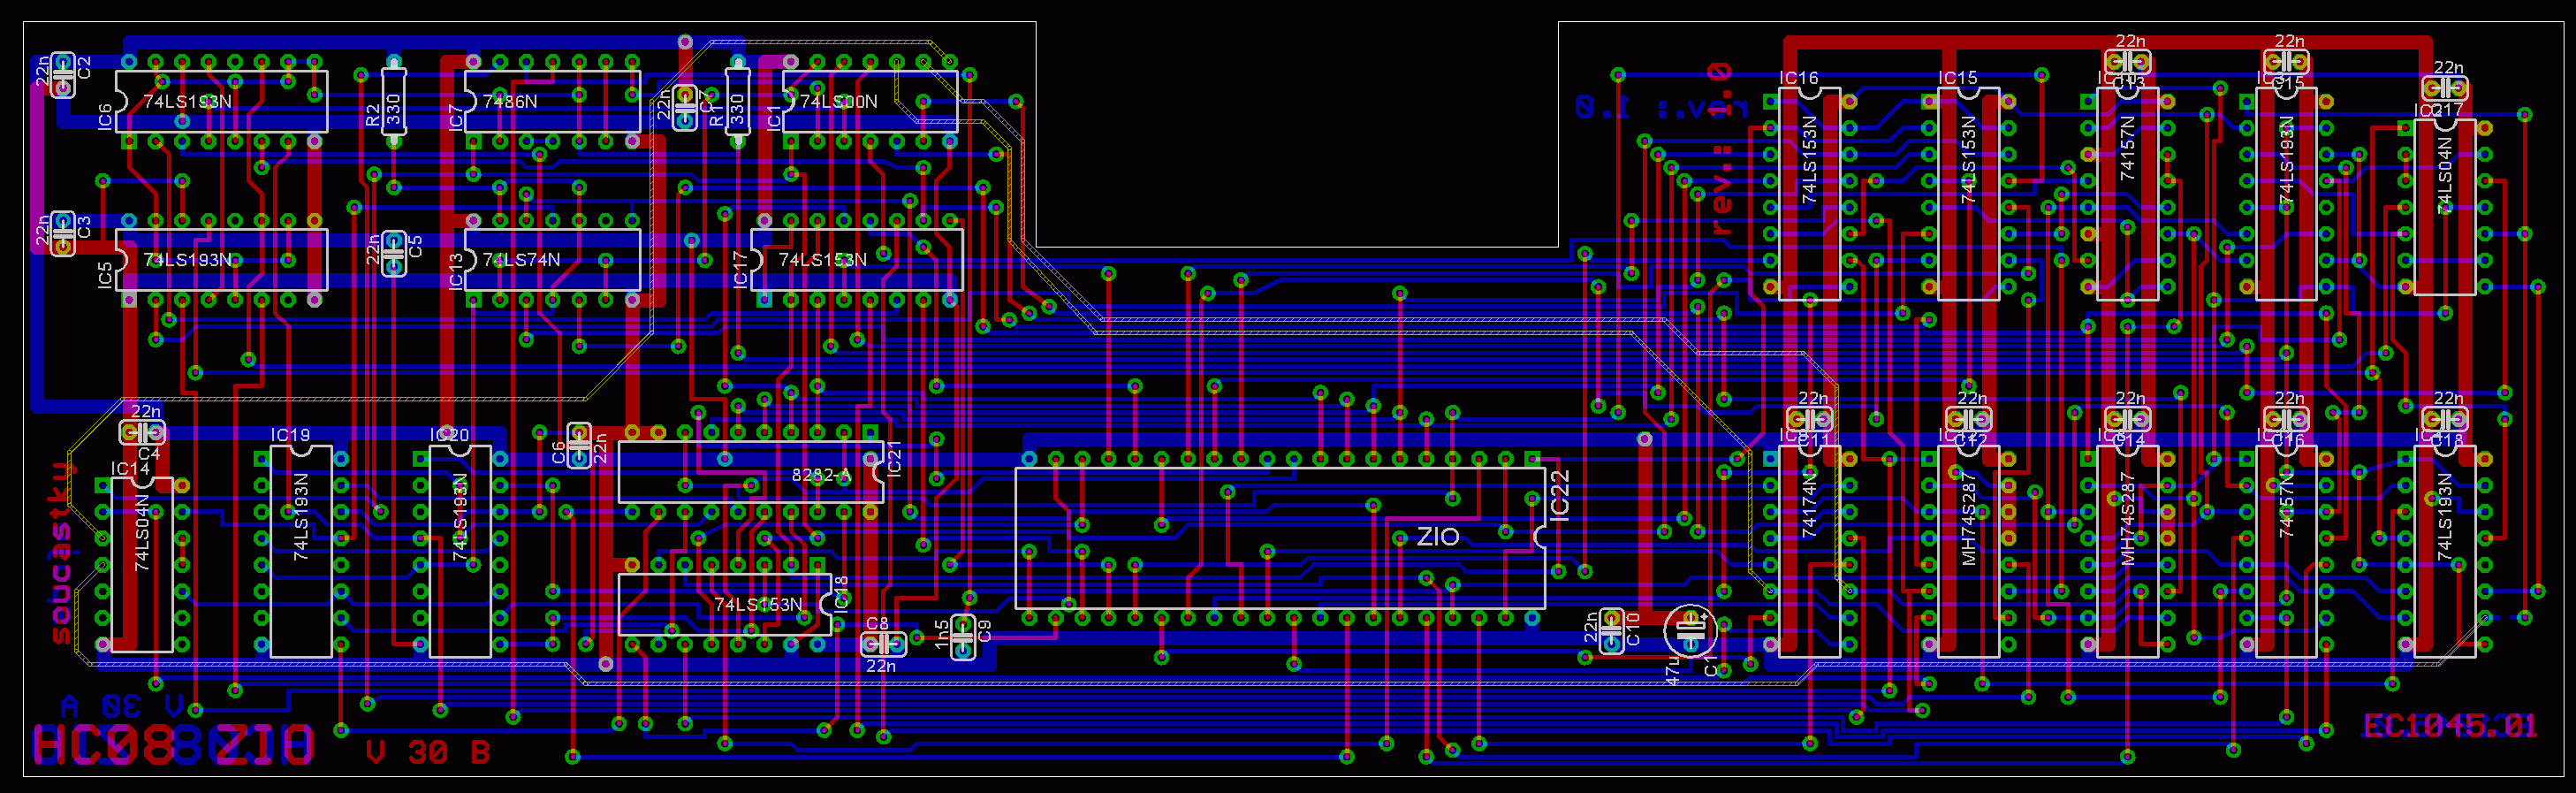The height and width of the screenshot is (793, 2576).
Task: Click the C9 1n5 capacitor
Action: pyautogui.click(x=962, y=636)
